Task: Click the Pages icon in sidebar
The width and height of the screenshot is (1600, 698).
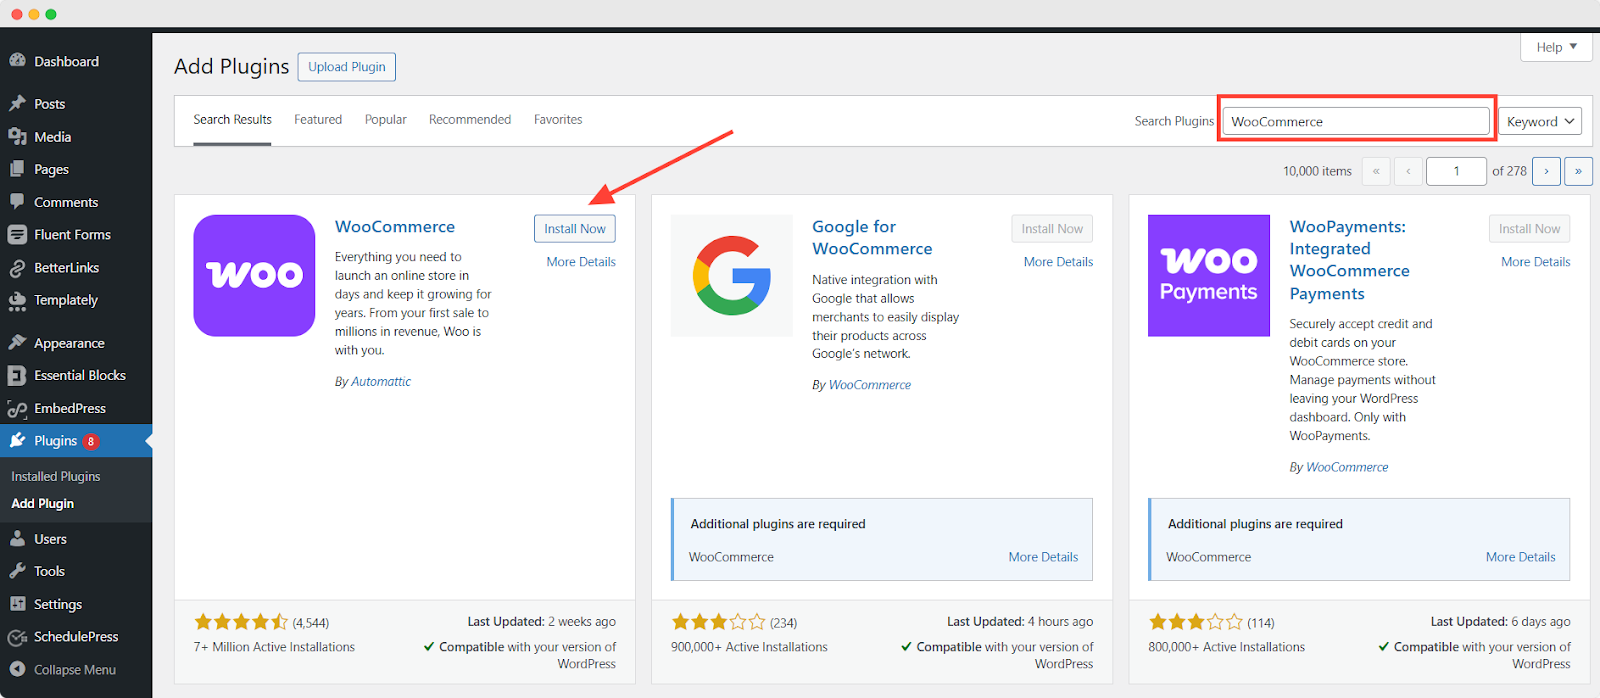Action: tap(17, 169)
